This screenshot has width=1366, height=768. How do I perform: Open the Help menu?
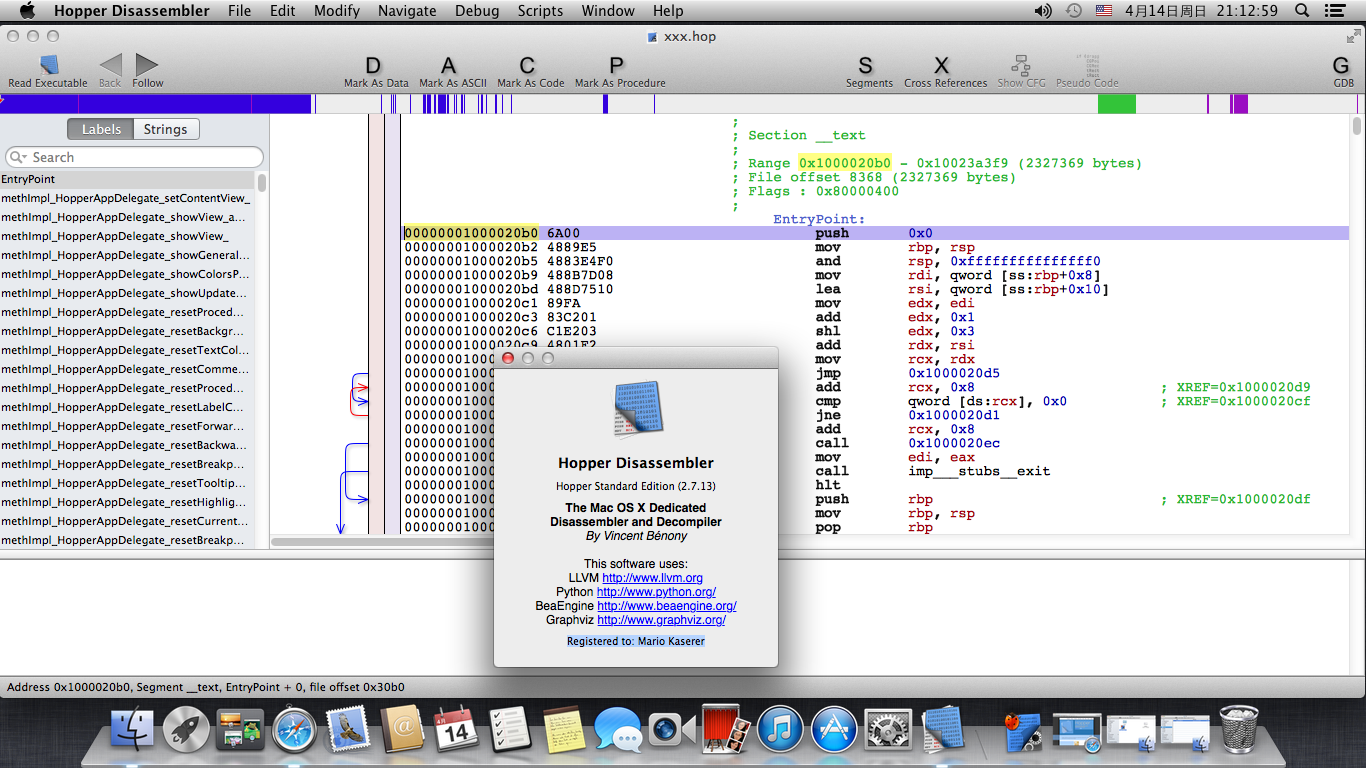(668, 11)
